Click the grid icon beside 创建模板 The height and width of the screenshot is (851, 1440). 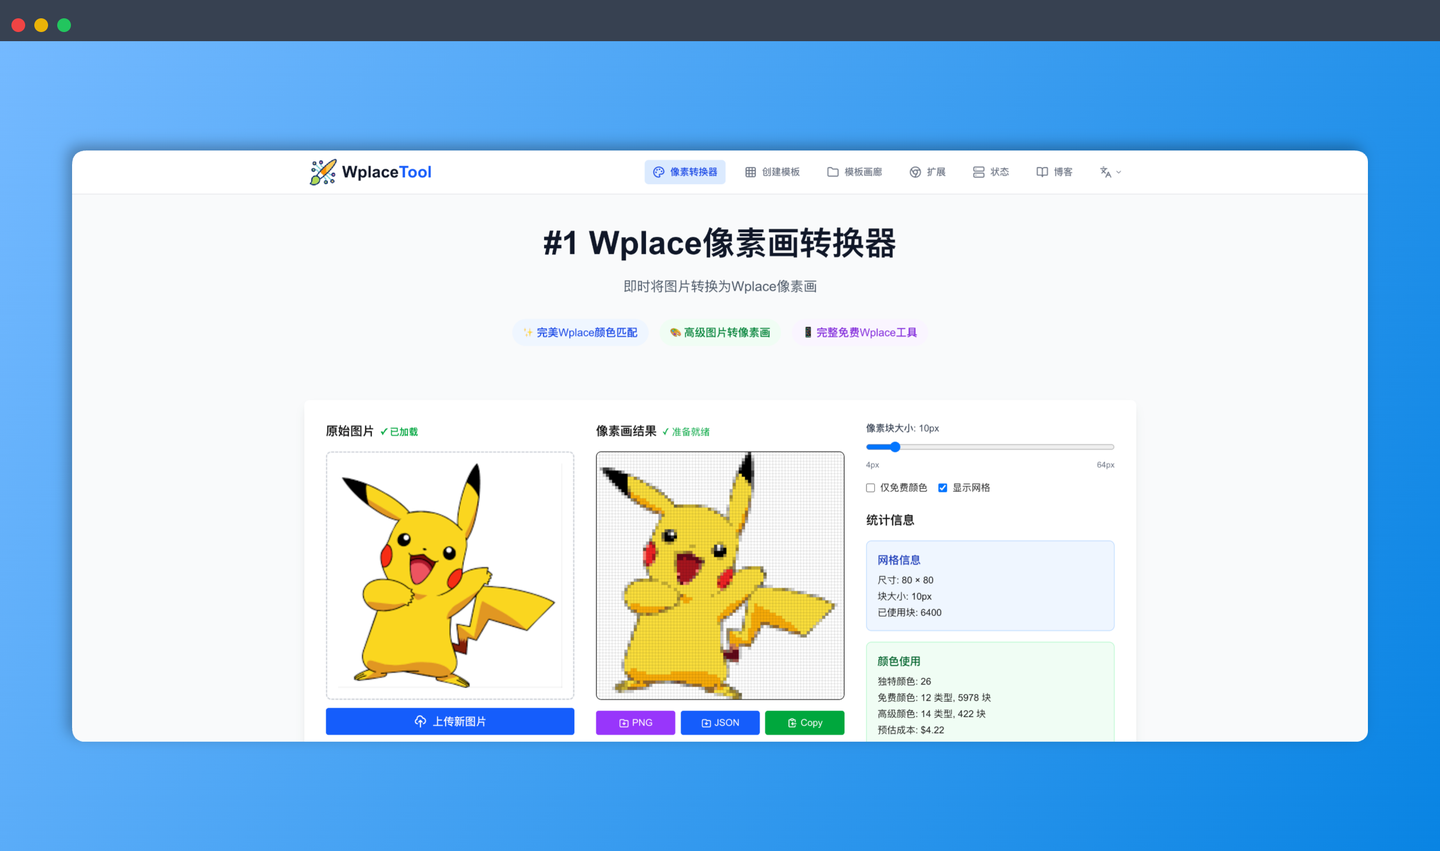750,171
